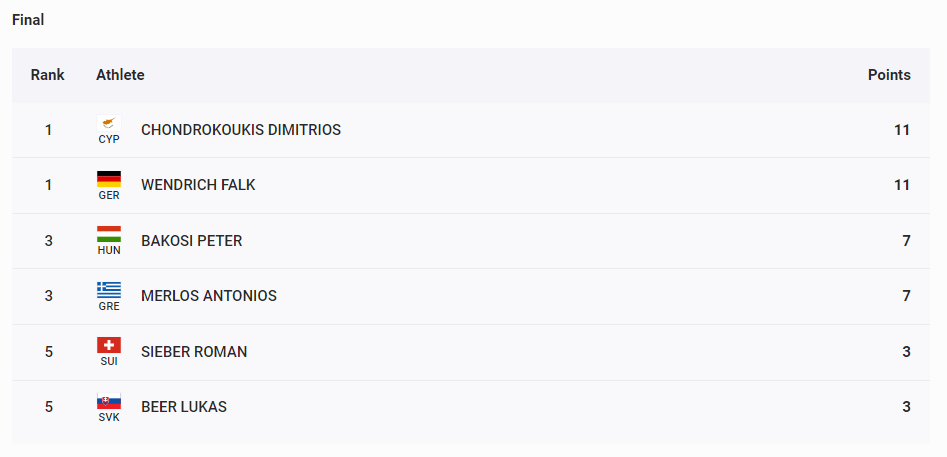
Task: Click the GER country code label
Action: (x=109, y=196)
